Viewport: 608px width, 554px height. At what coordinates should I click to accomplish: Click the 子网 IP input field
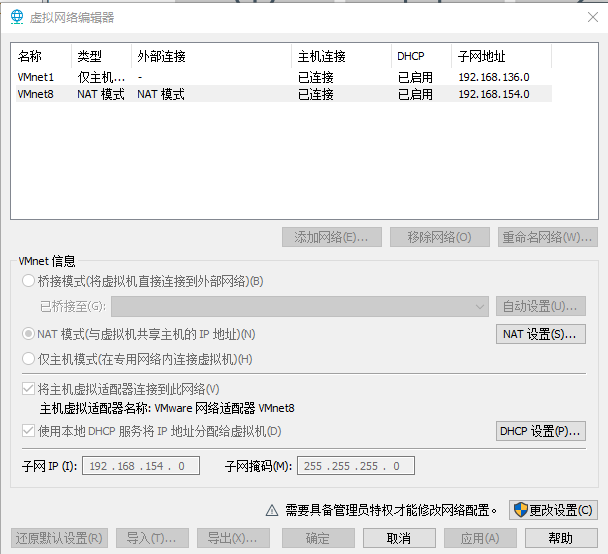point(141,466)
